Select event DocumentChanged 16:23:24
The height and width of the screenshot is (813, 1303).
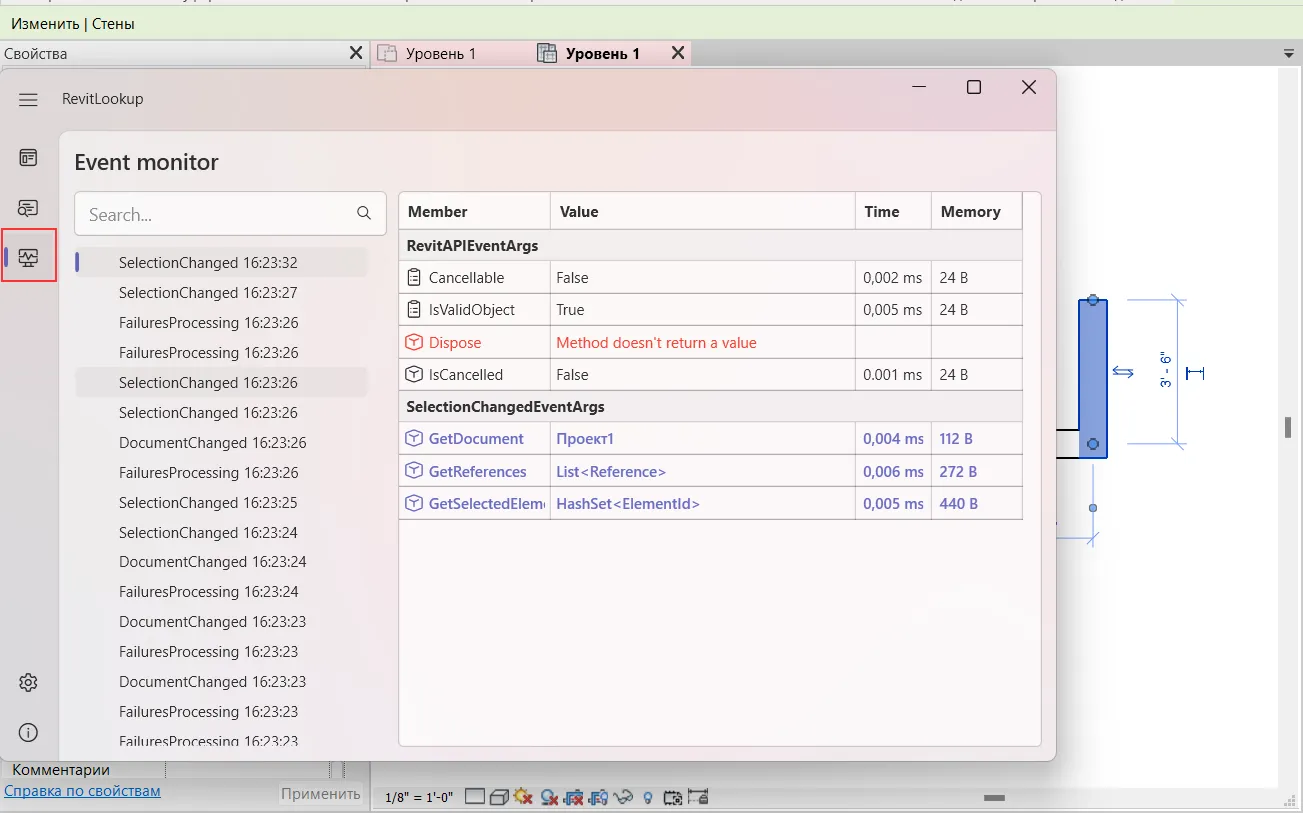click(x=221, y=562)
